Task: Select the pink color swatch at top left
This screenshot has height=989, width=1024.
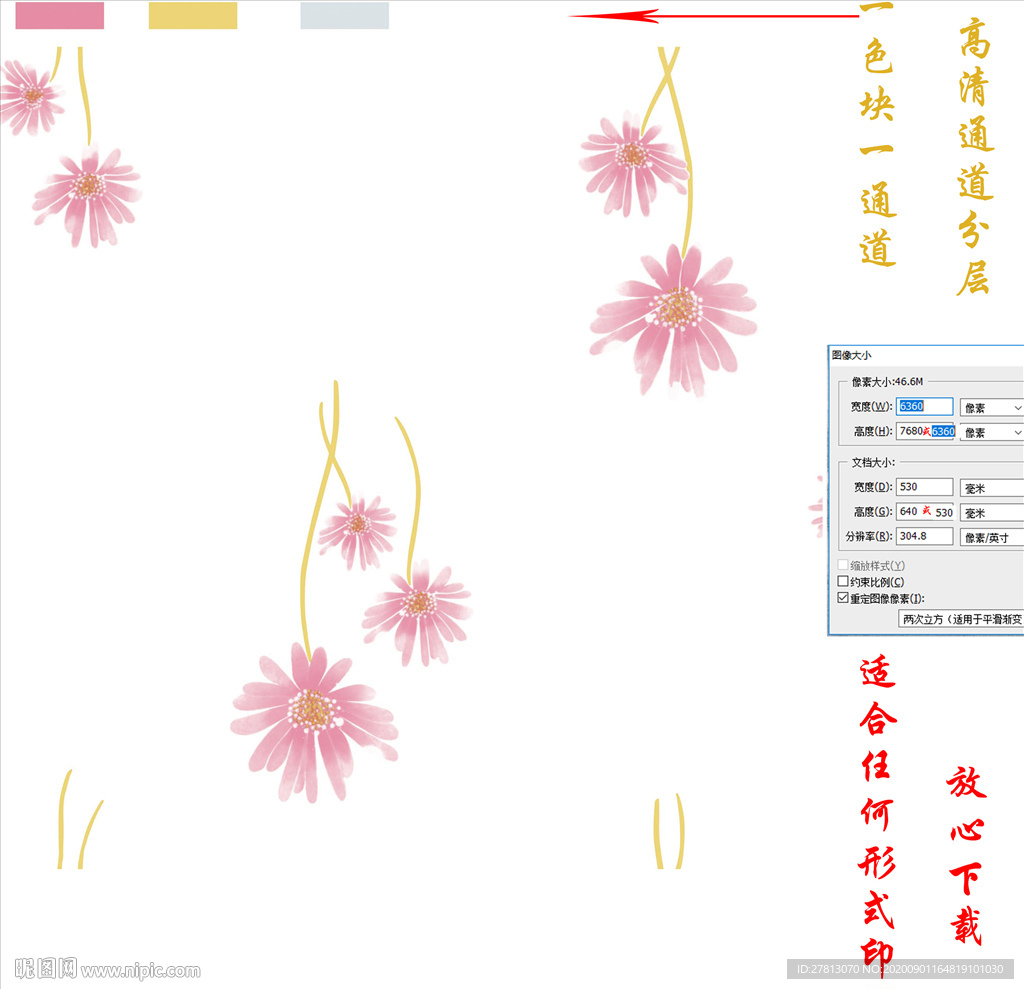Action: pyautogui.click(x=58, y=17)
